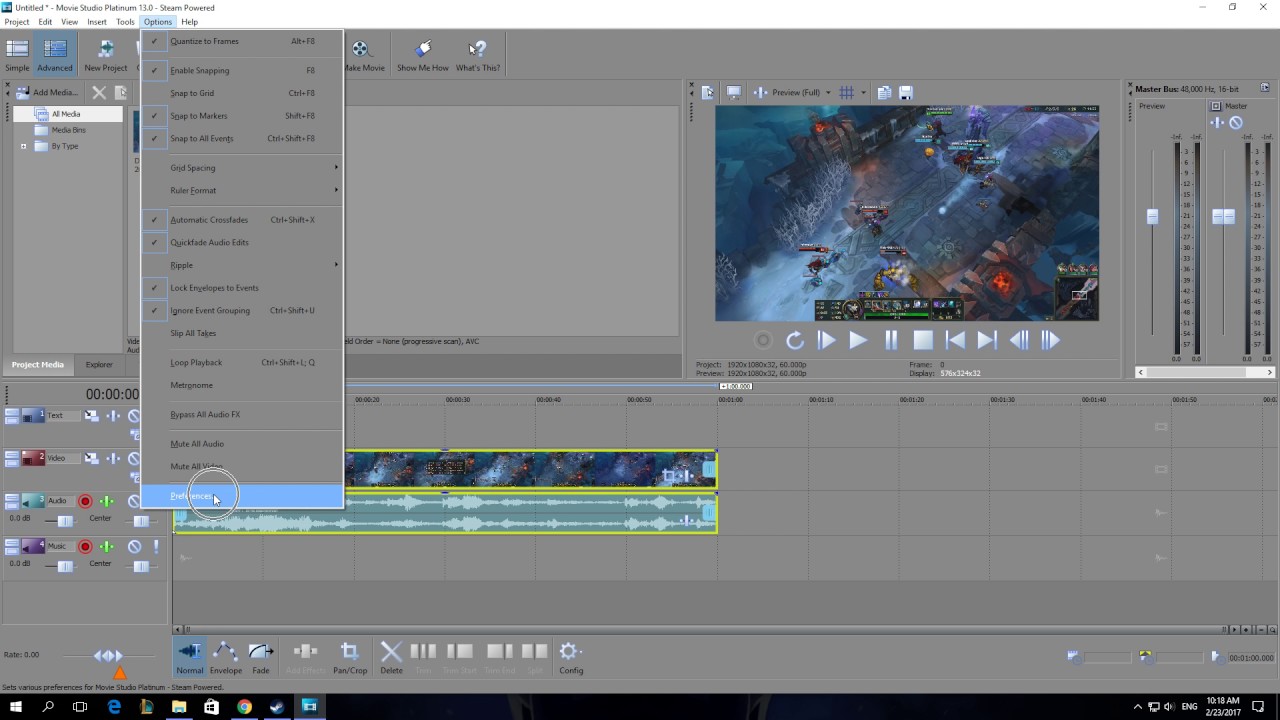Choose the Envelope edit tool

[x=225, y=657]
